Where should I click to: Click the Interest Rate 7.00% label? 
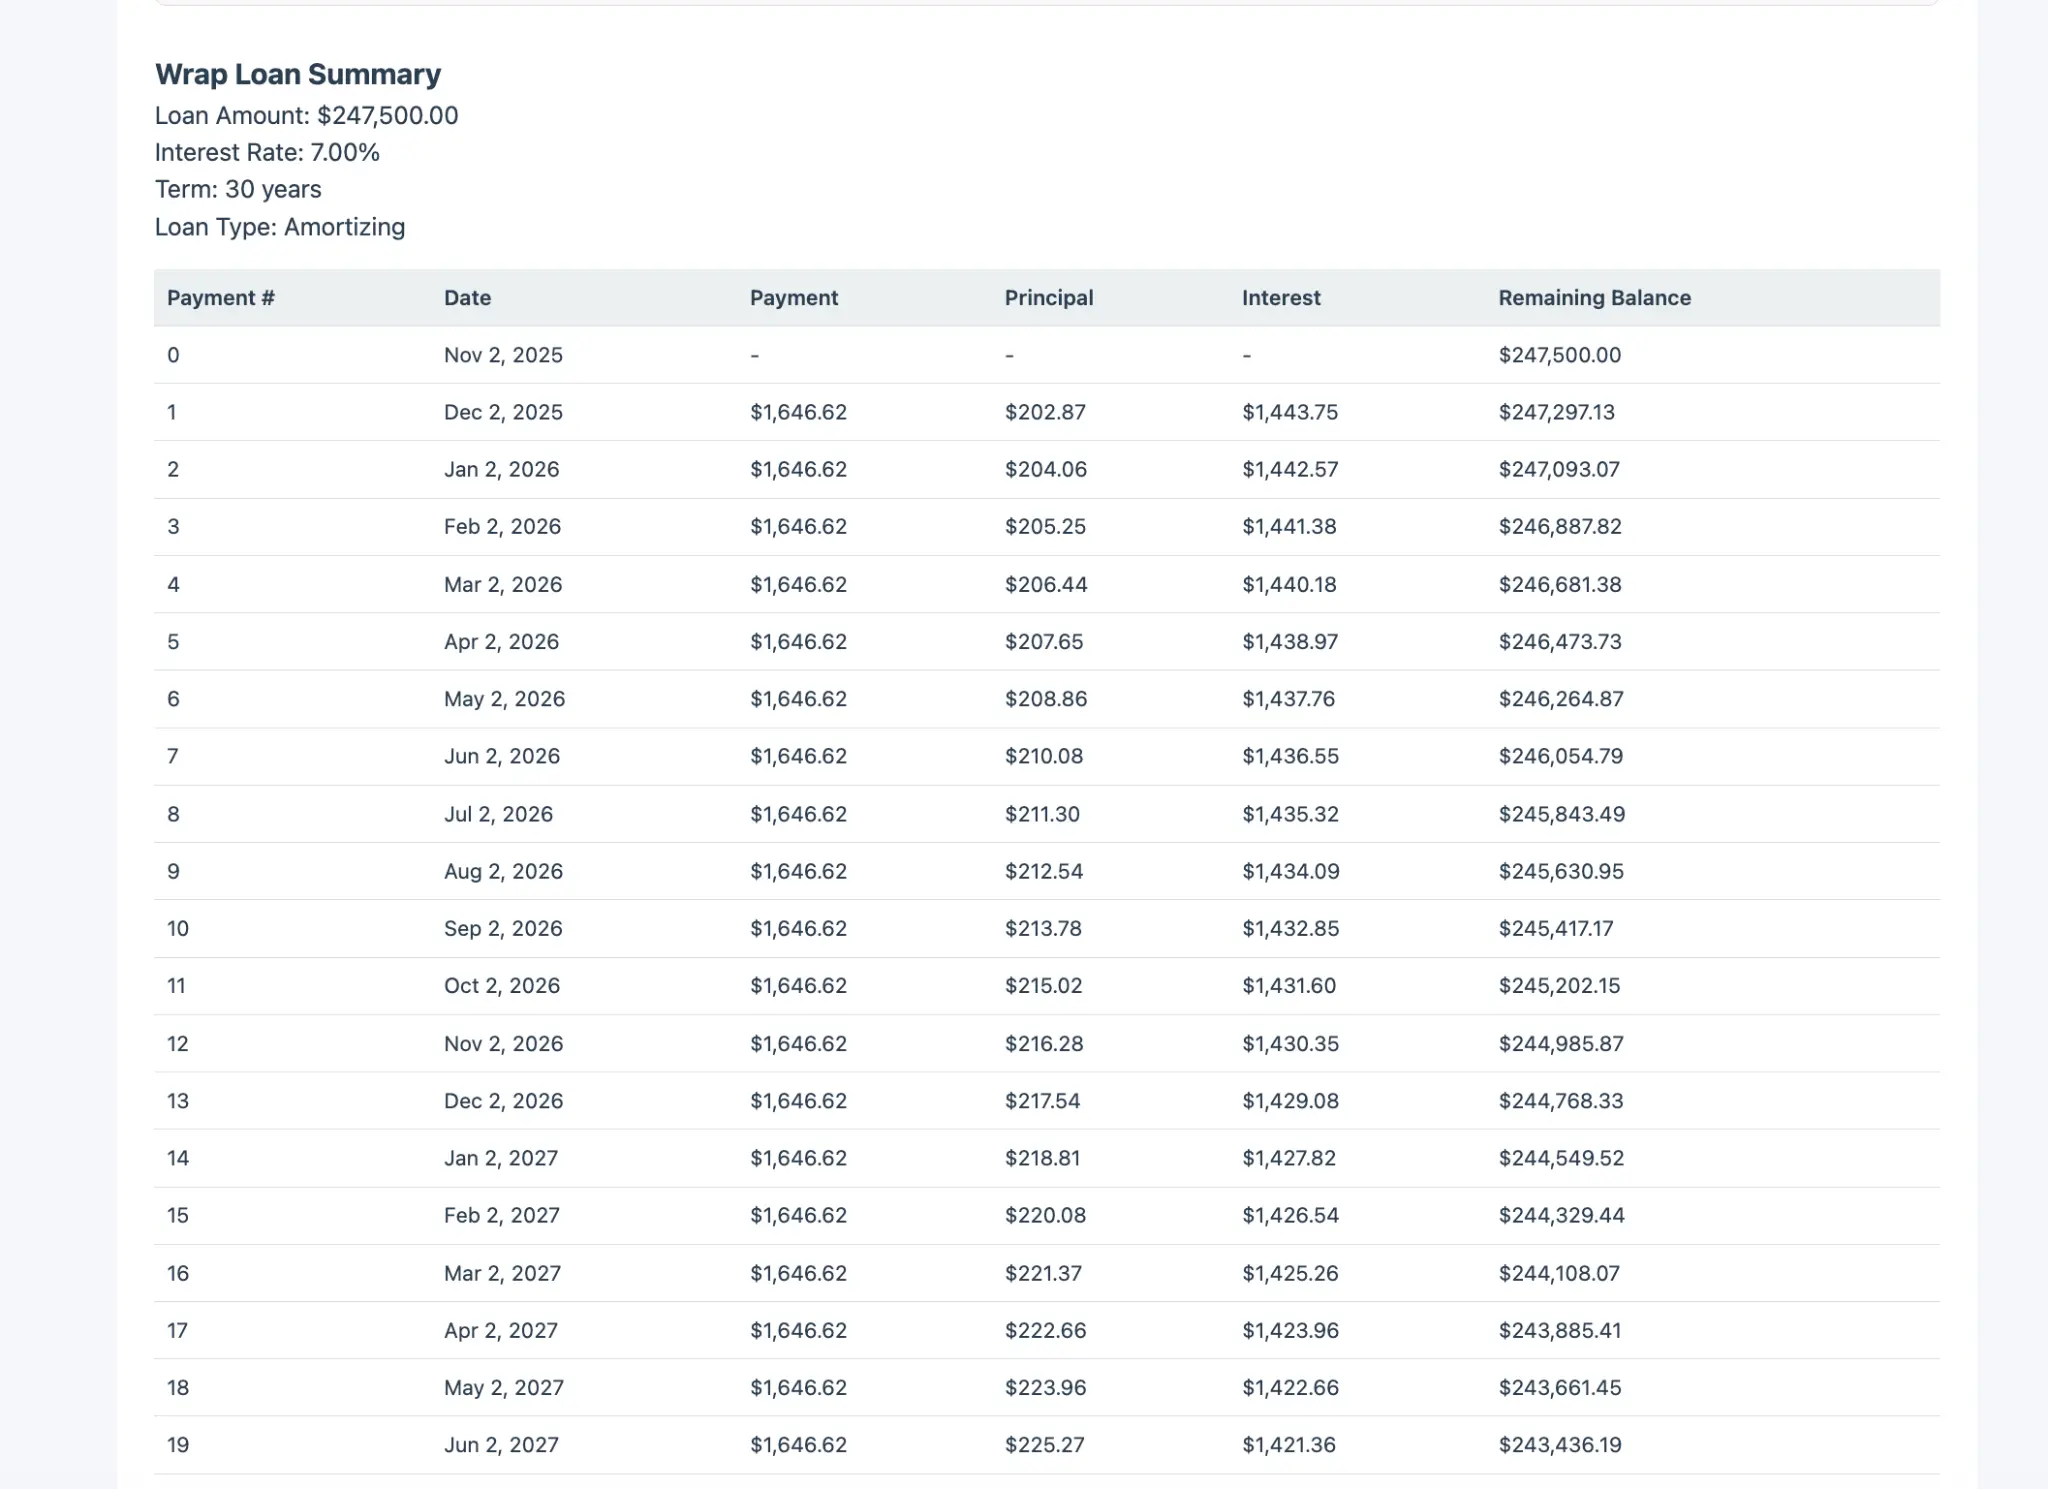tap(266, 152)
